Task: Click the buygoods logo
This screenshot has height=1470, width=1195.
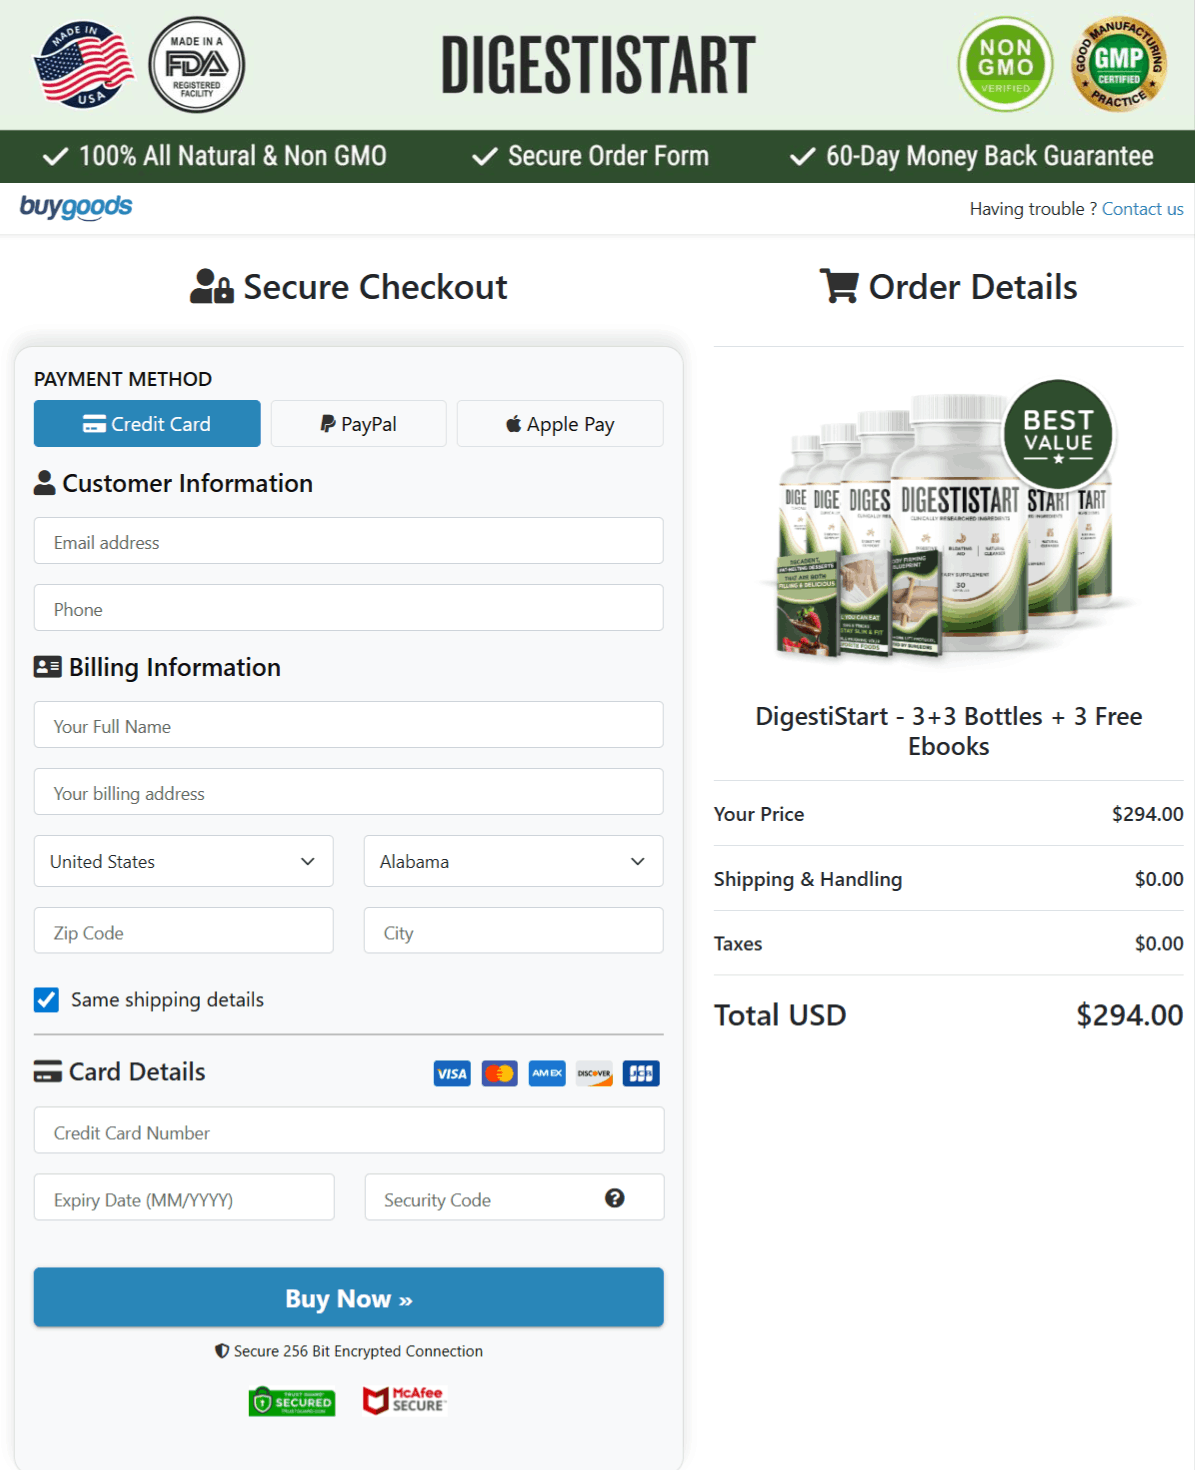Action: [x=75, y=207]
